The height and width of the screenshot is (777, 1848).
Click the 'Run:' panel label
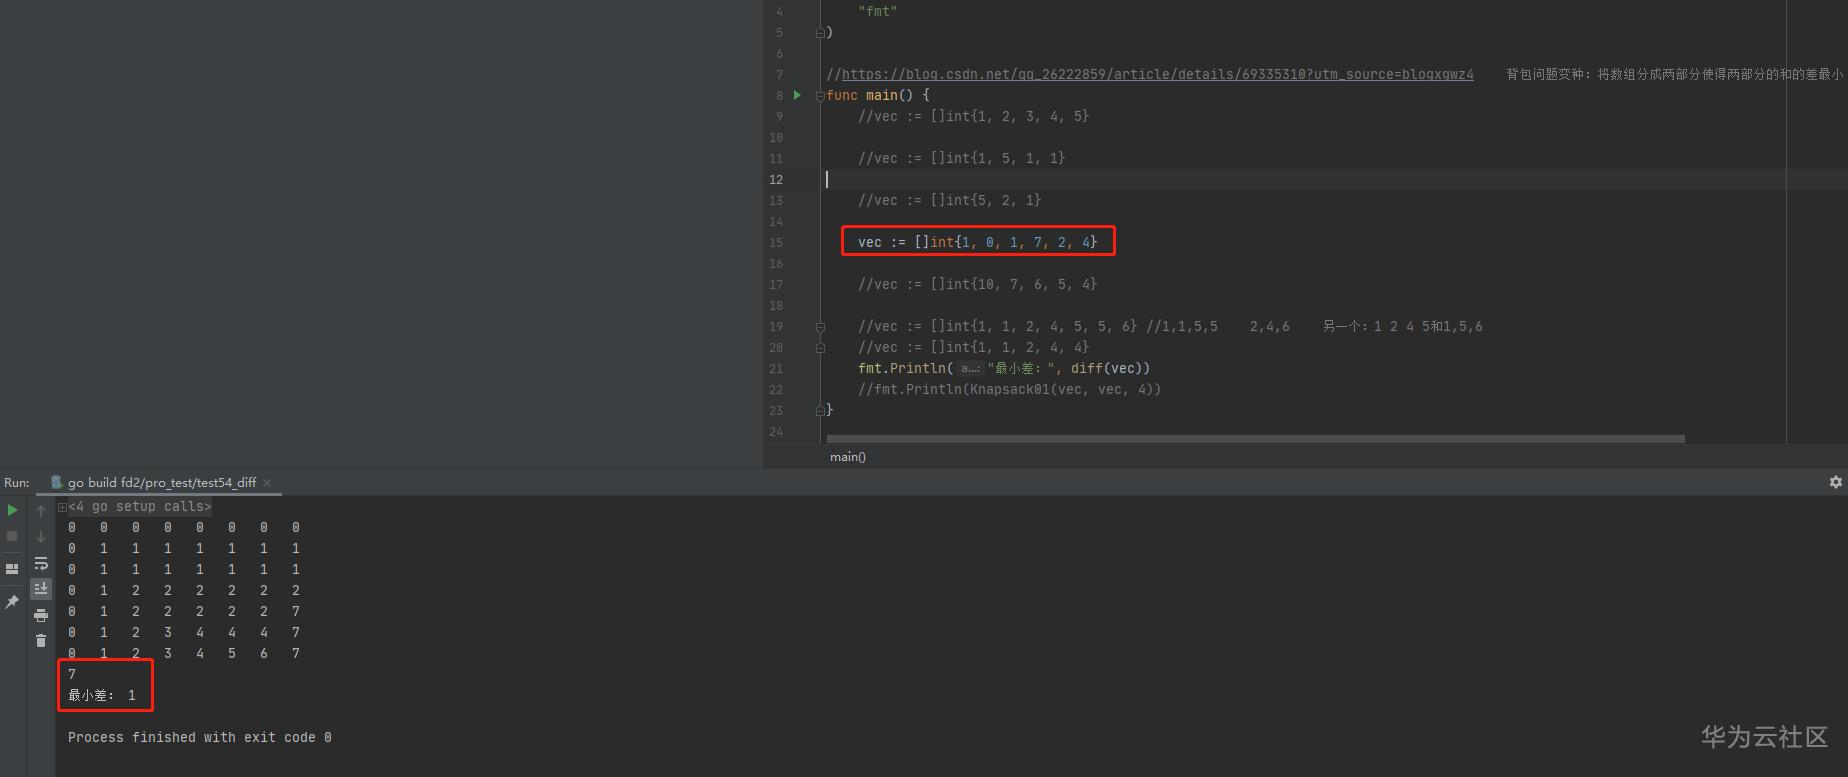click(x=17, y=482)
